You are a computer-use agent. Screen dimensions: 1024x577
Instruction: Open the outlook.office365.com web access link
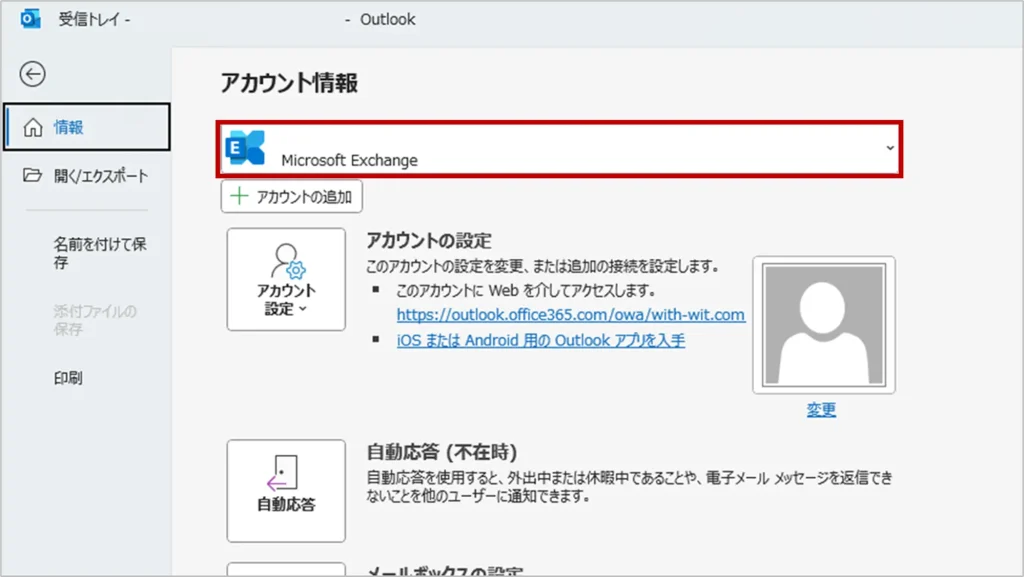coord(570,315)
